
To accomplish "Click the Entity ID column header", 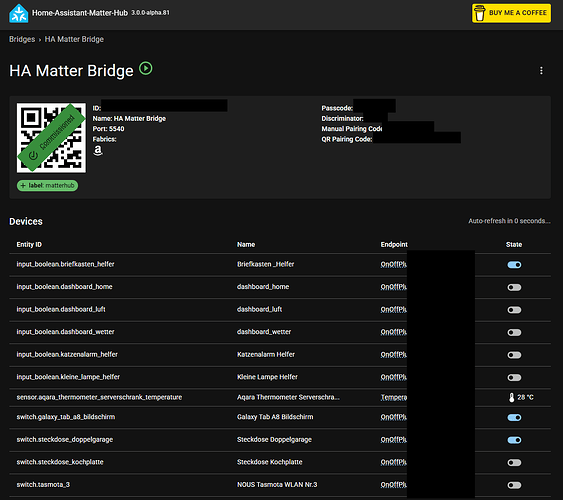I will click(29, 244).
